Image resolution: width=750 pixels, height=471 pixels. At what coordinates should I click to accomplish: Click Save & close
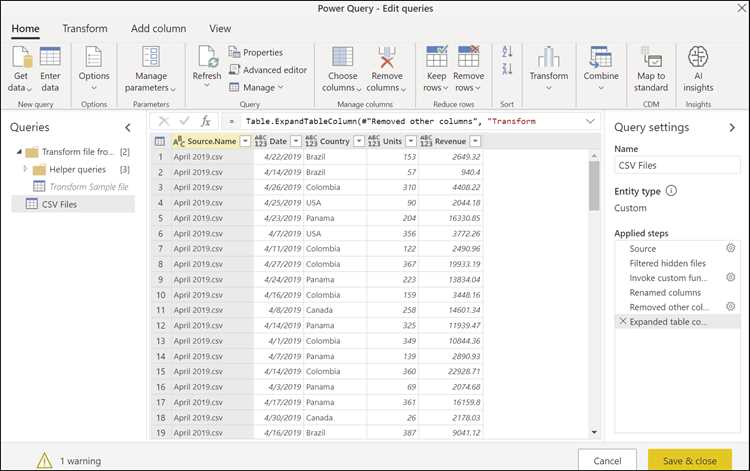[x=690, y=460]
